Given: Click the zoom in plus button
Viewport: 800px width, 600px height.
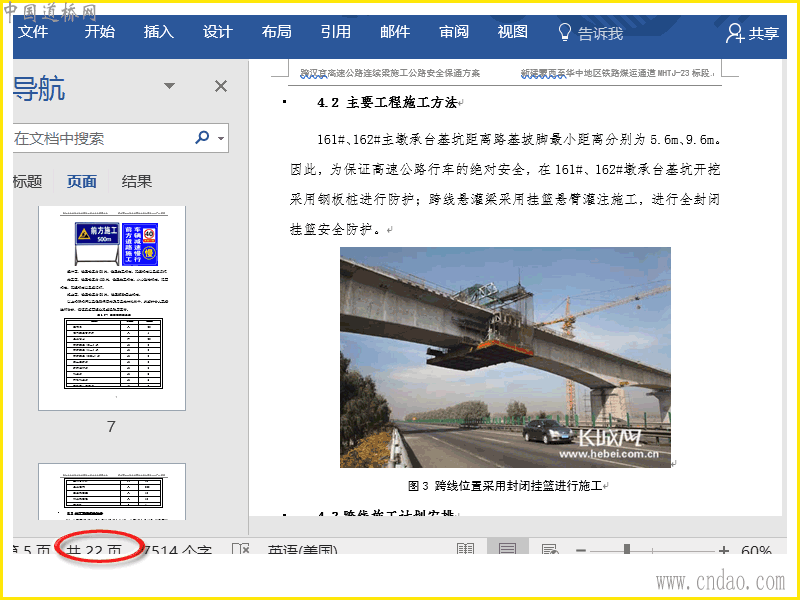Looking at the screenshot, I should click(723, 551).
